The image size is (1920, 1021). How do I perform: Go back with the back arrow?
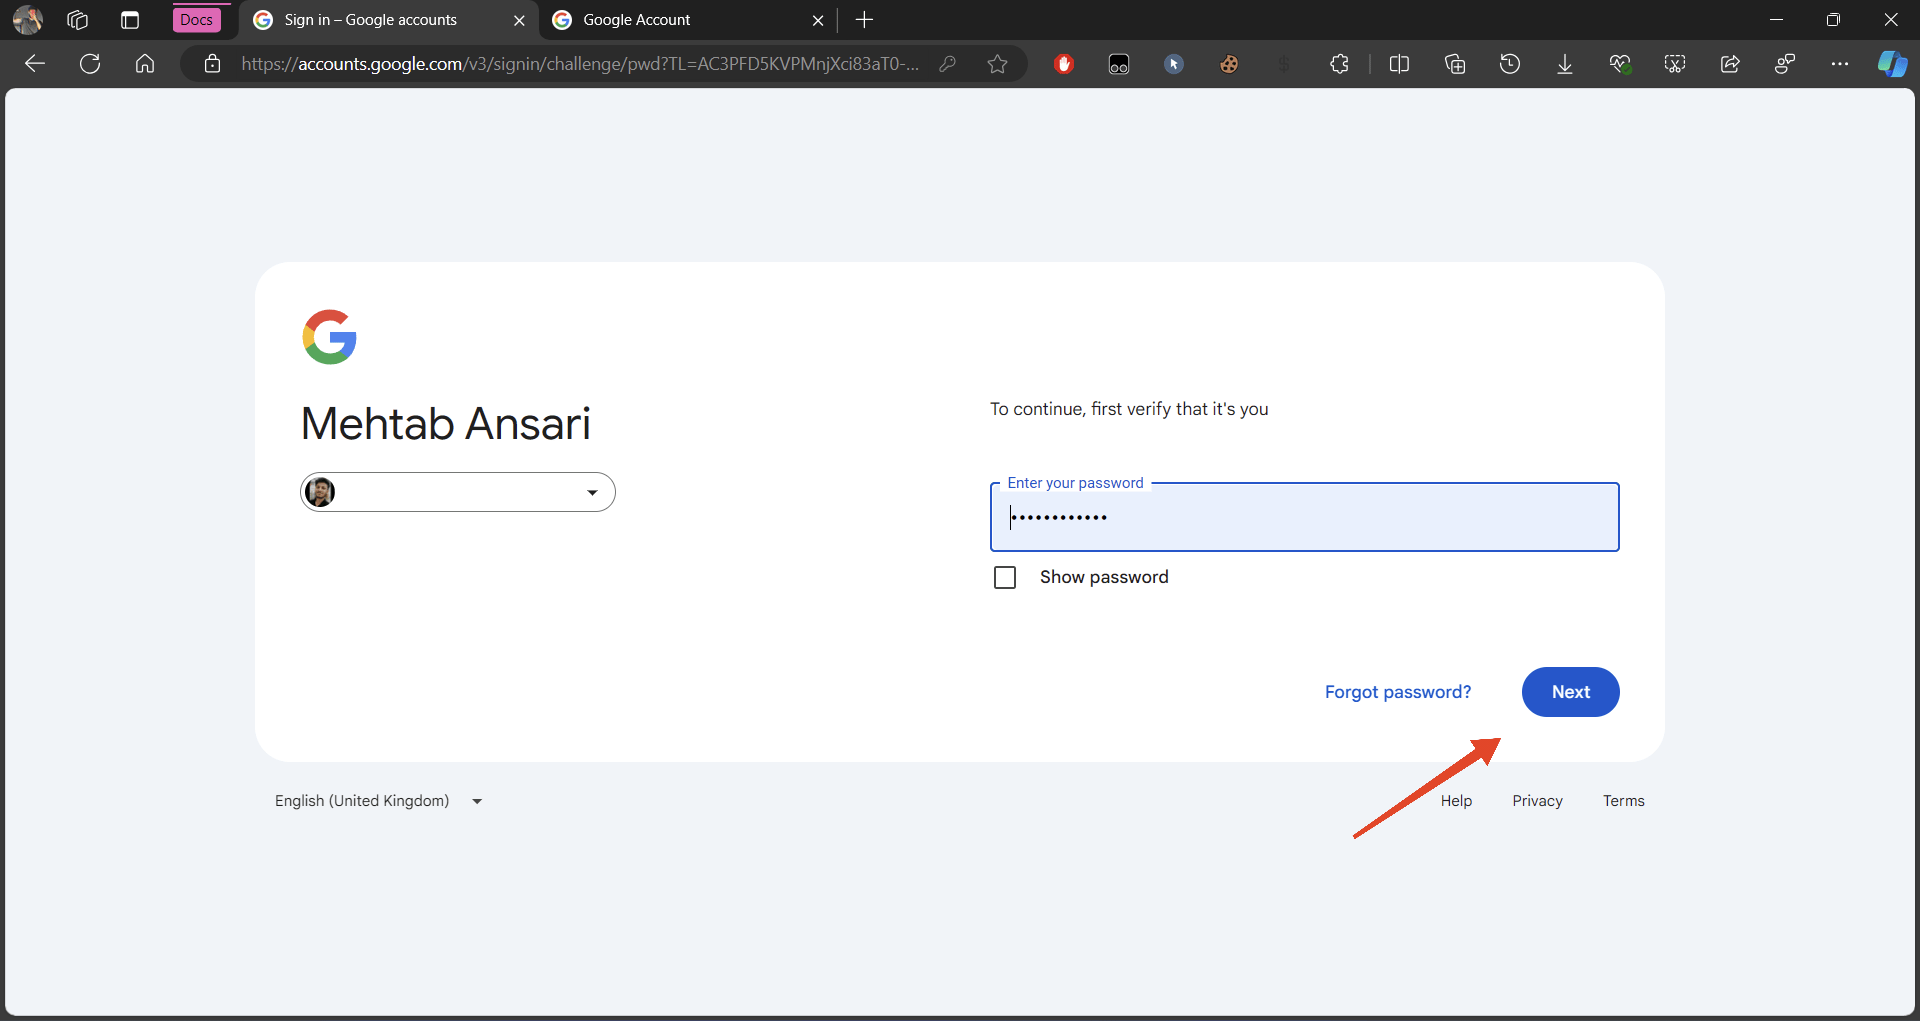click(x=35, y=64)
